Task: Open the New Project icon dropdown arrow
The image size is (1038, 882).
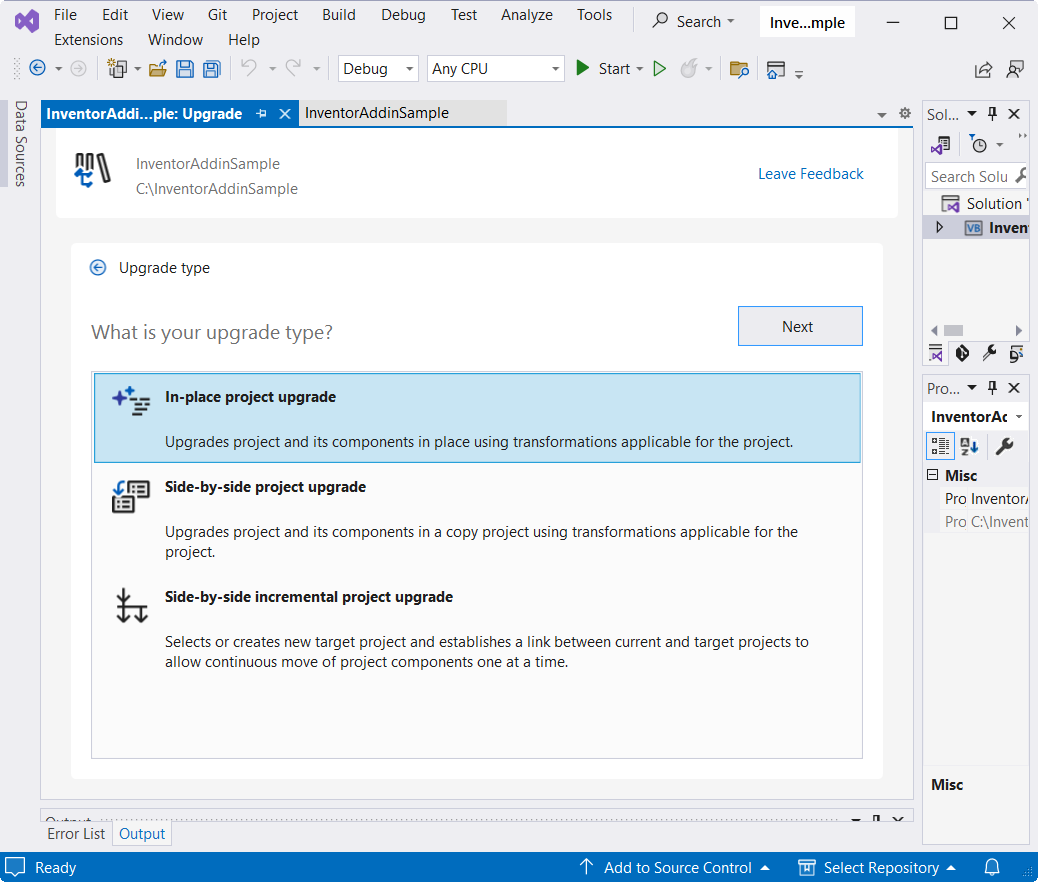Action: (138, 69)
